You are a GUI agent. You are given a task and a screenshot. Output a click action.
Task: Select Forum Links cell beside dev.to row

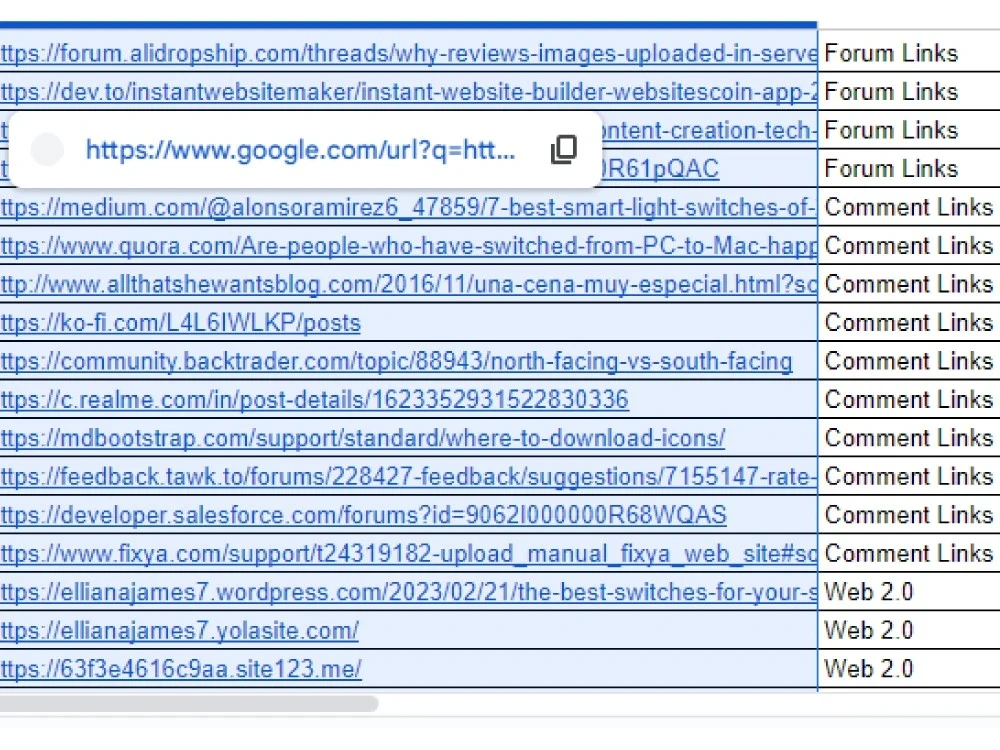point(909,92)
